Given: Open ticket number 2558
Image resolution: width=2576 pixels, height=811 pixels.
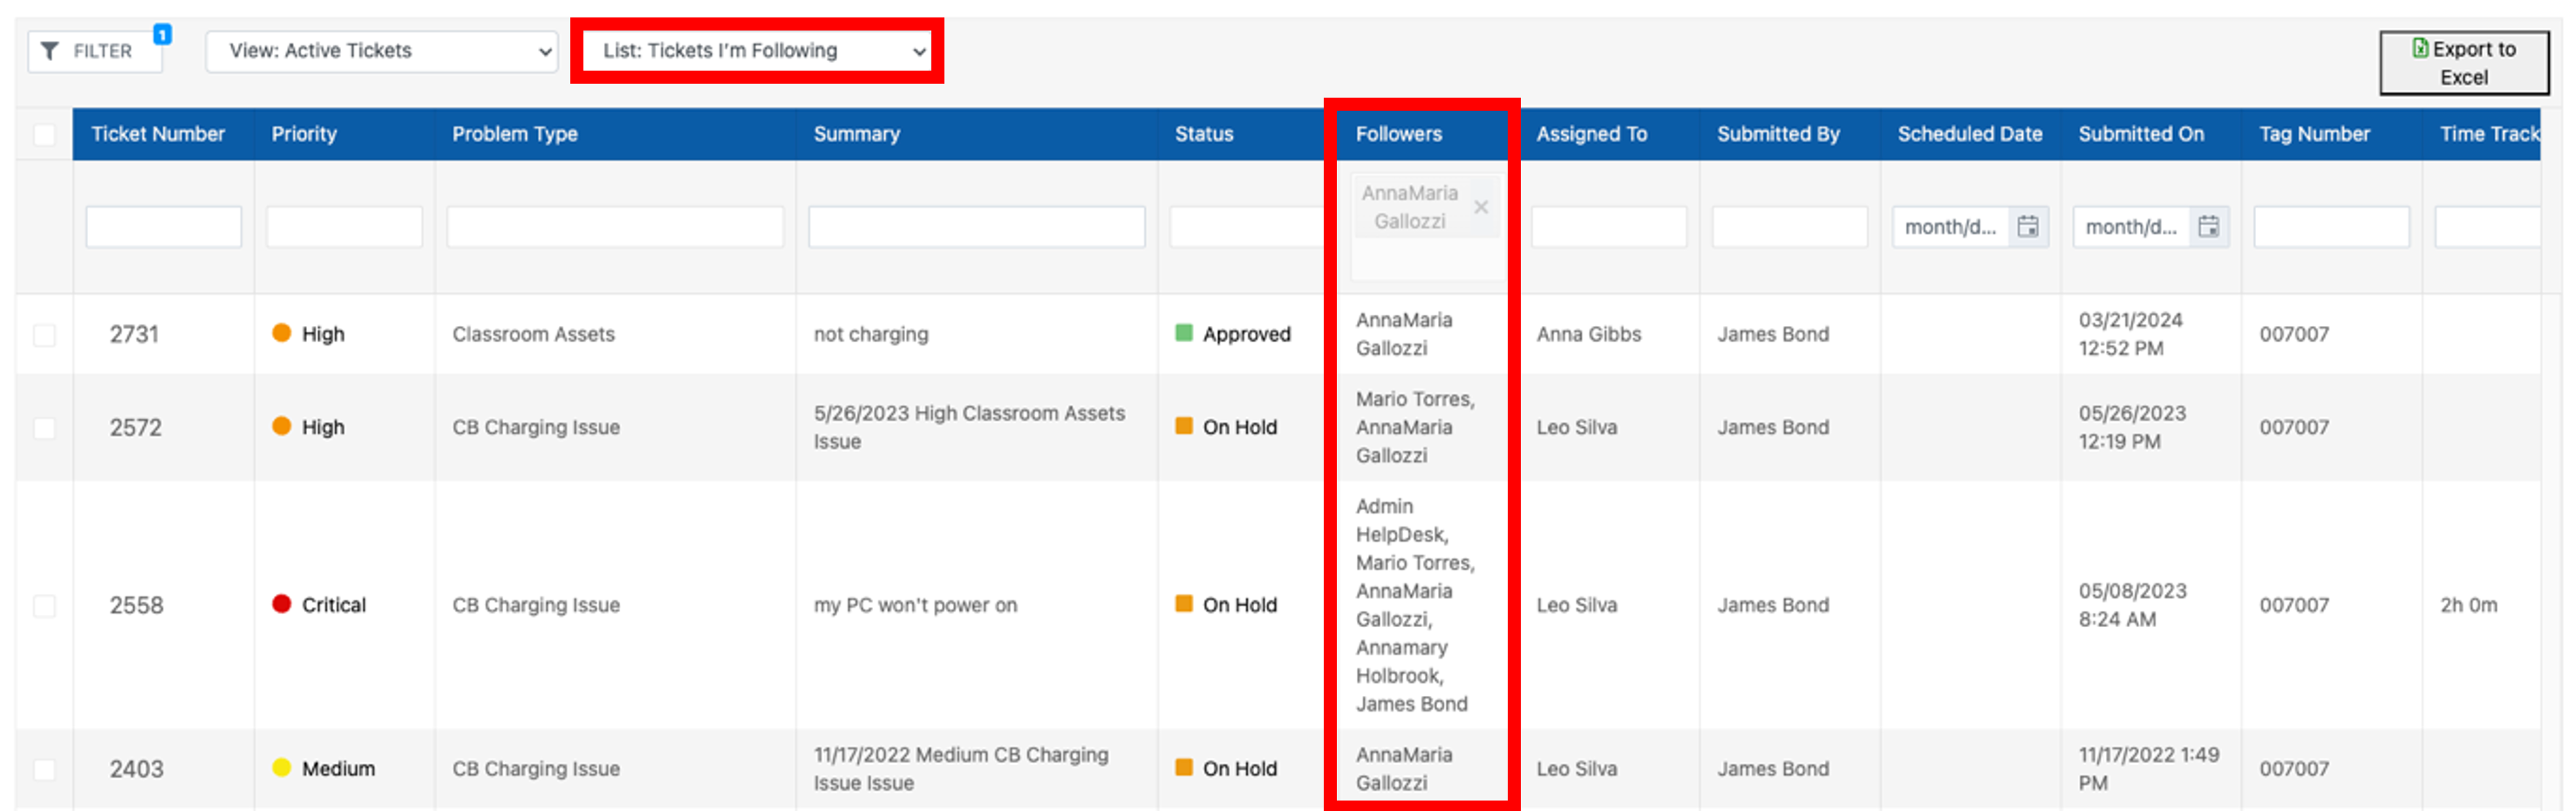Looking at the screenshot, I should pyautogui.click(x=136, y=605).
